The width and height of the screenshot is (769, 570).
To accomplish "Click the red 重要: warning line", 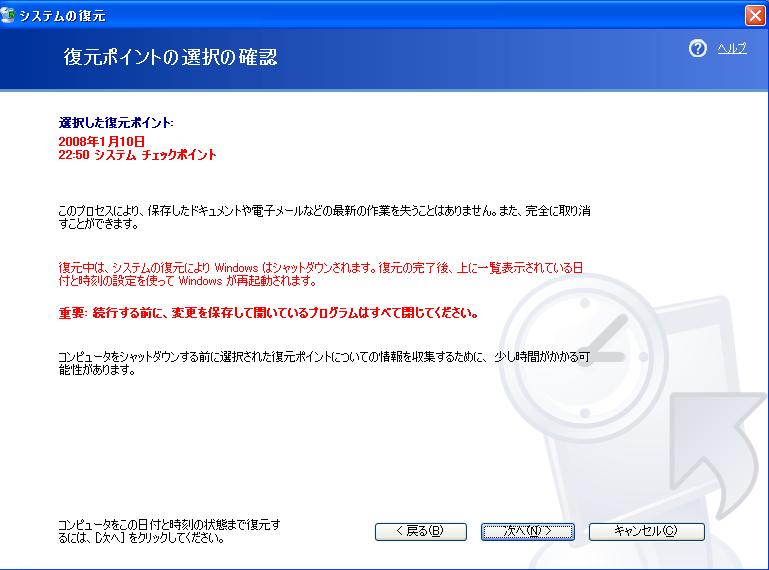I will 268,312.
